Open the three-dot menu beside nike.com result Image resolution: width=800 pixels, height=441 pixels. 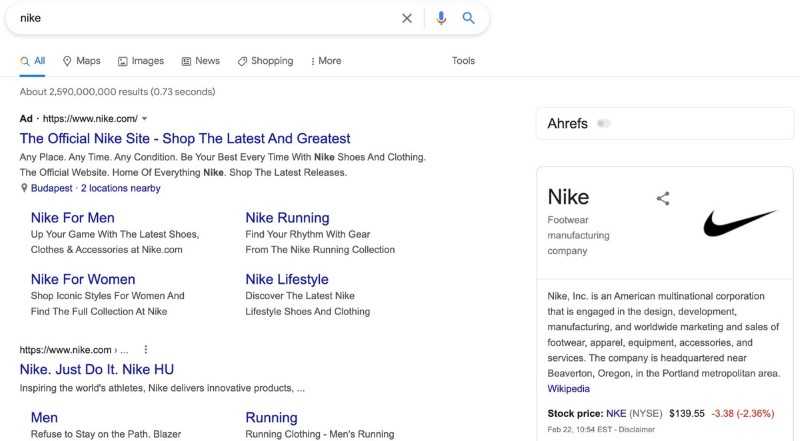pyautogui.click(x=146, y=350)
